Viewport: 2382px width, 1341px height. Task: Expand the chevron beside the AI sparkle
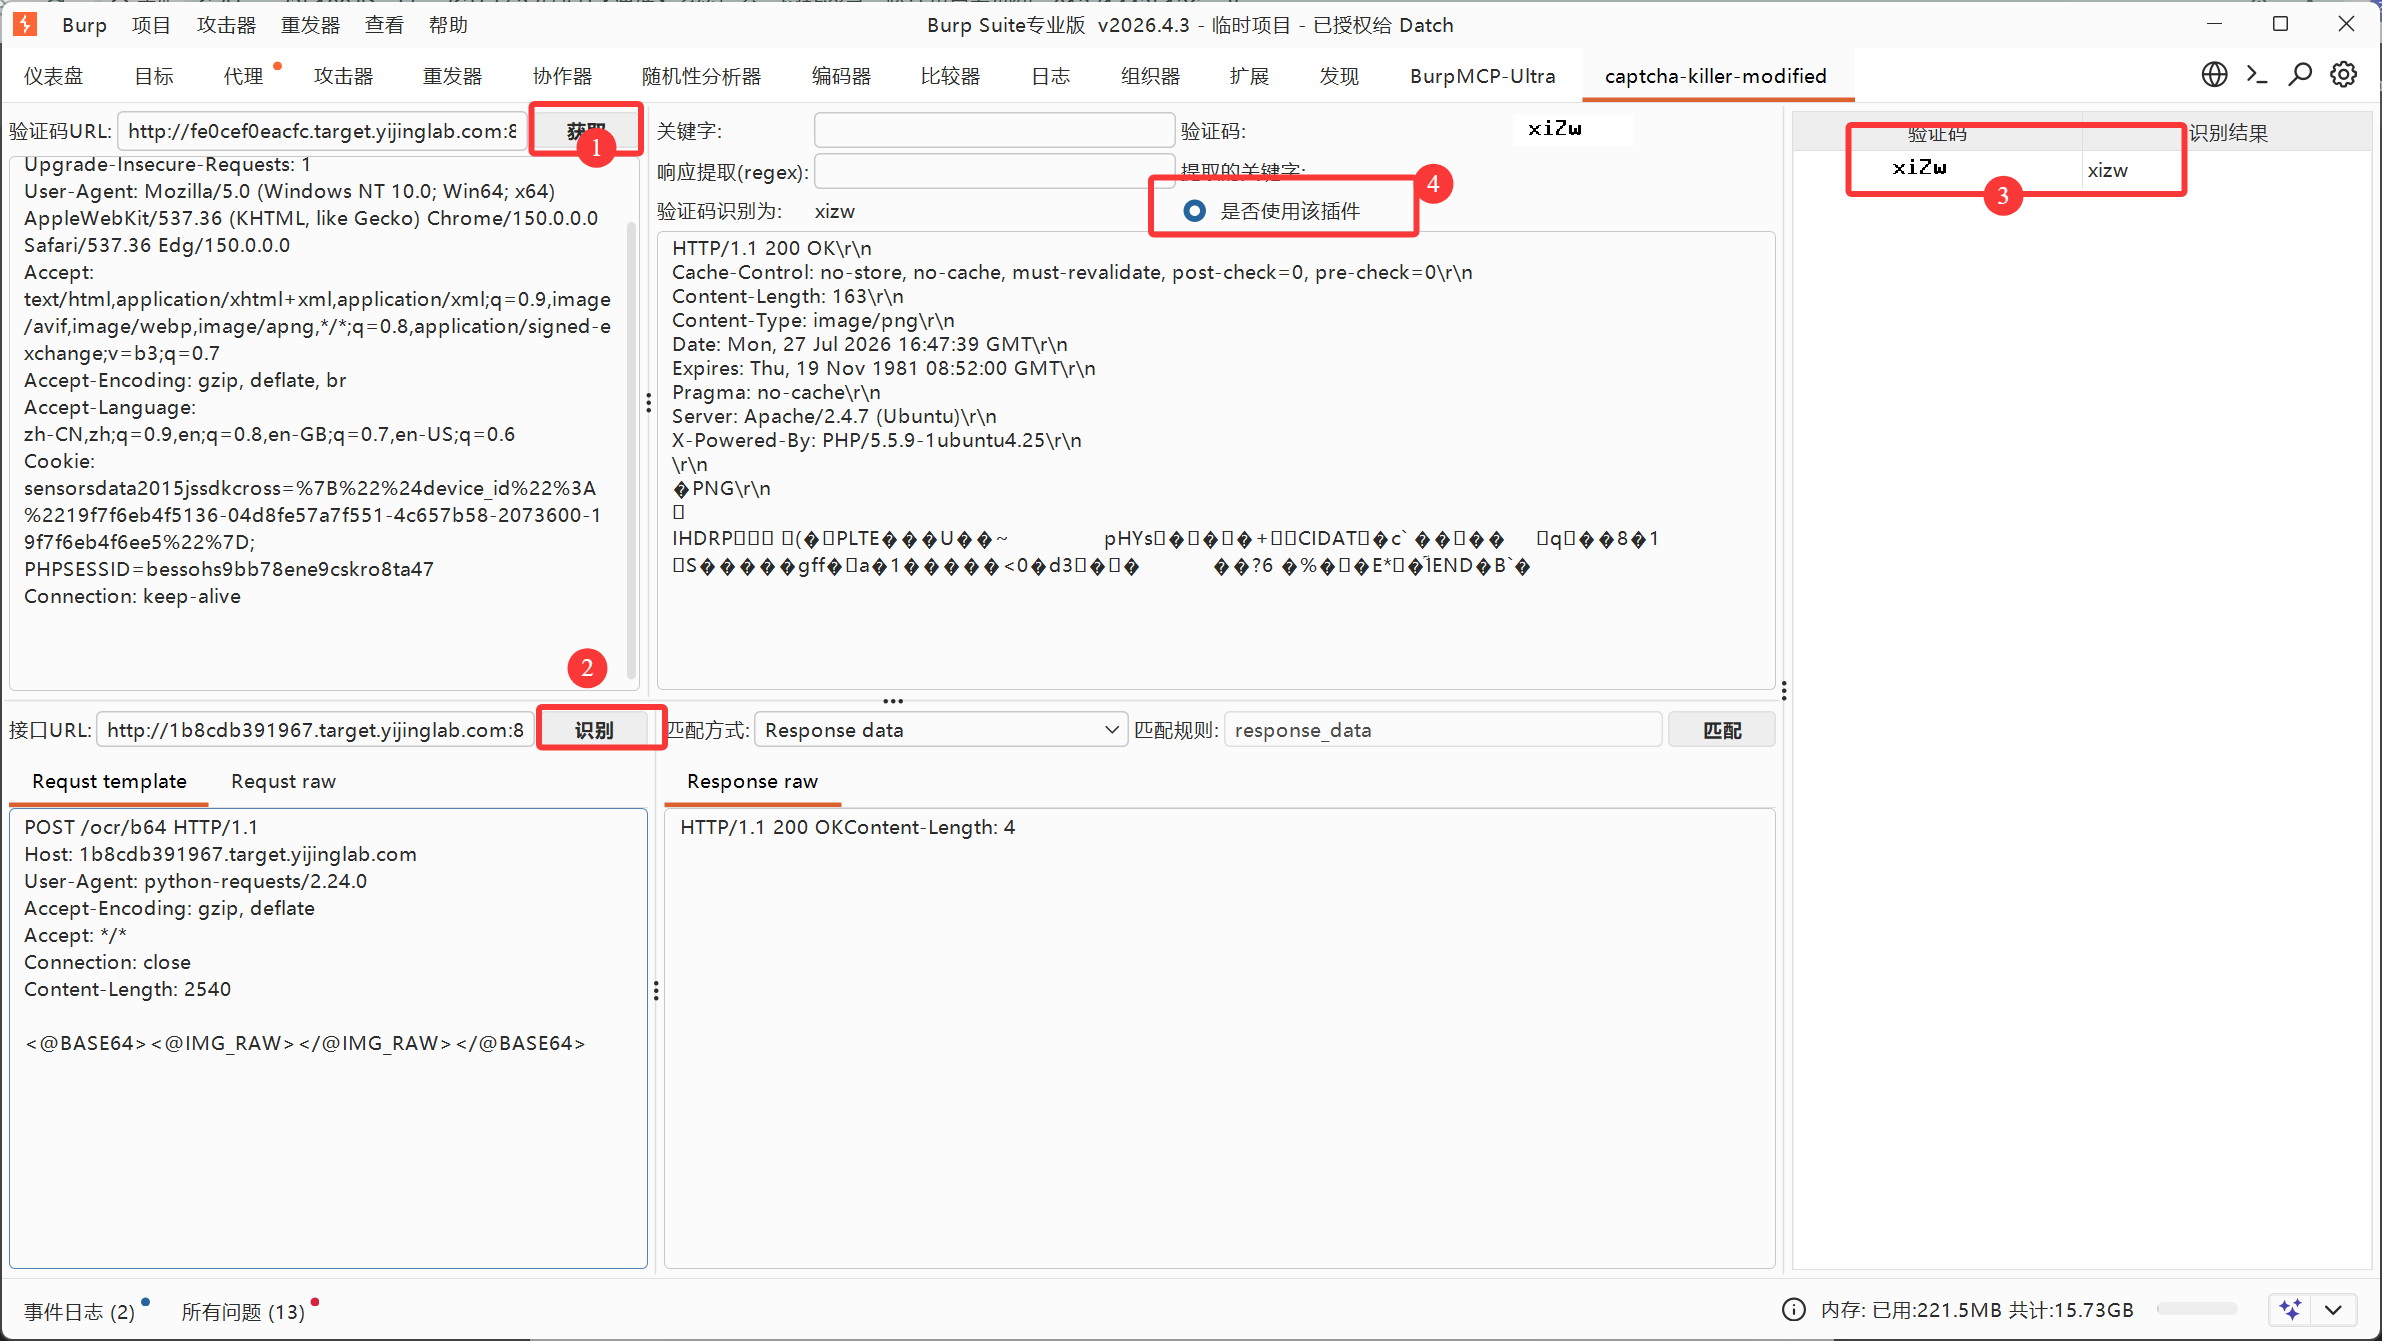click(2333, 1310)
